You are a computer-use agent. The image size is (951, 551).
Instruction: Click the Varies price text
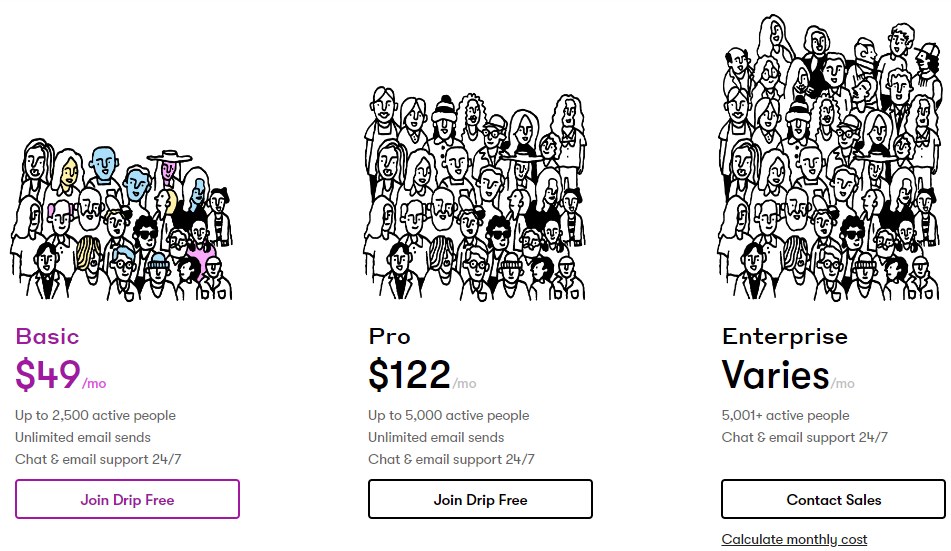click(x=775, y=375)
